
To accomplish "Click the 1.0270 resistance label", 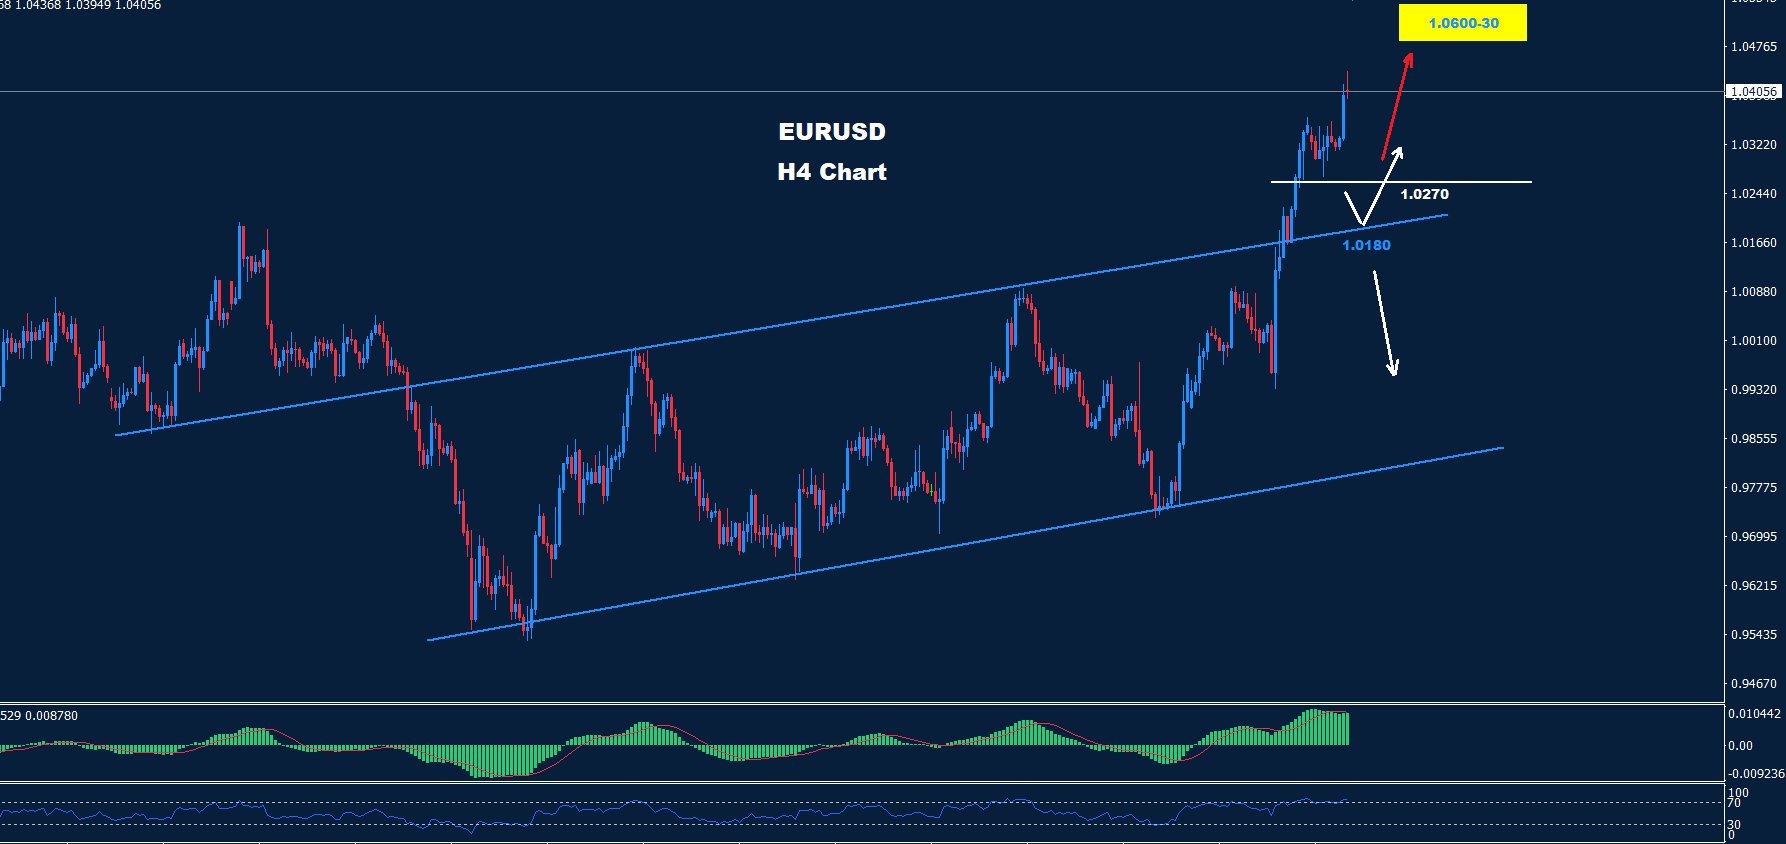I will point(1424,194).
